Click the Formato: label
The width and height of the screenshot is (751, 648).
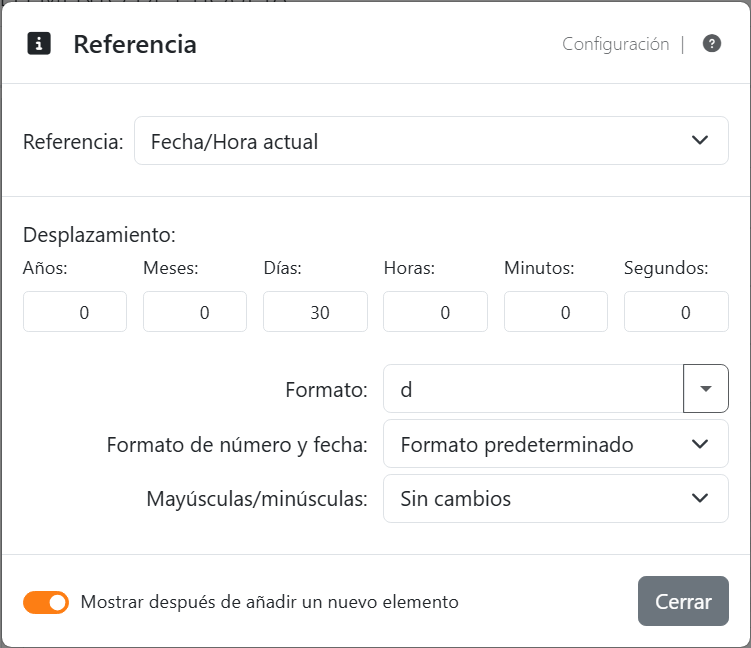click(x=326, y=389)
